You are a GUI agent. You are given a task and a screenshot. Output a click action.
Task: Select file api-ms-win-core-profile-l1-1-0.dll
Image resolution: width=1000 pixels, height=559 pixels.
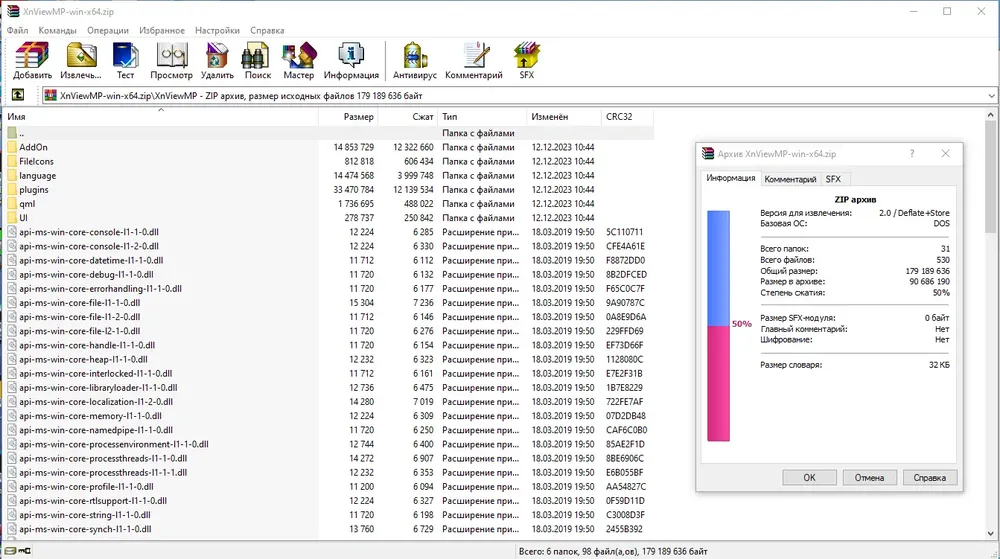click(86, 486)
